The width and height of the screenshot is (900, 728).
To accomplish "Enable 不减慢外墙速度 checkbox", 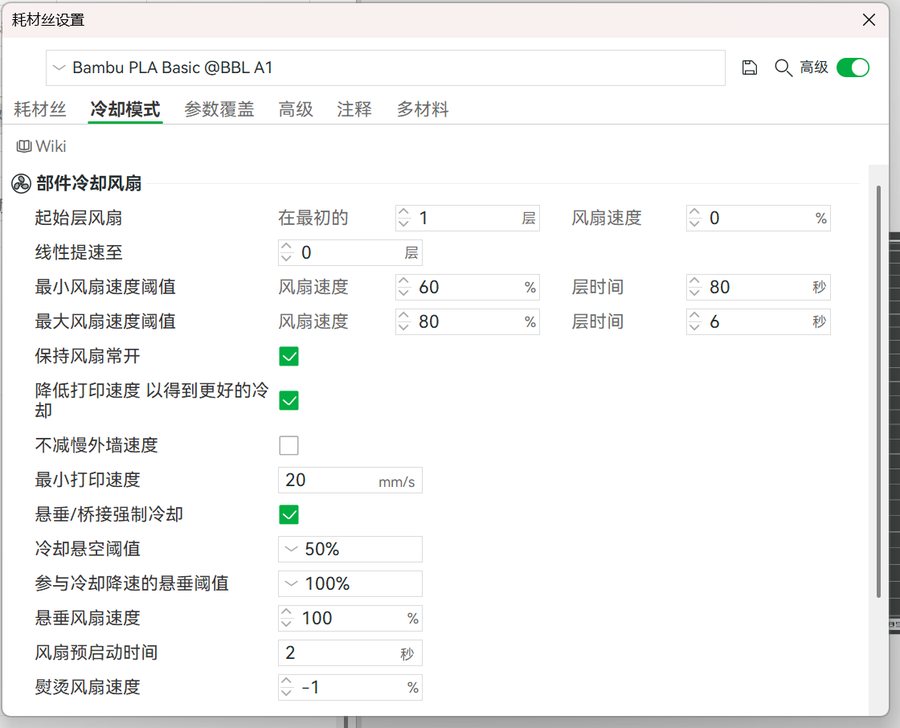I will click(x=289, y=446).
